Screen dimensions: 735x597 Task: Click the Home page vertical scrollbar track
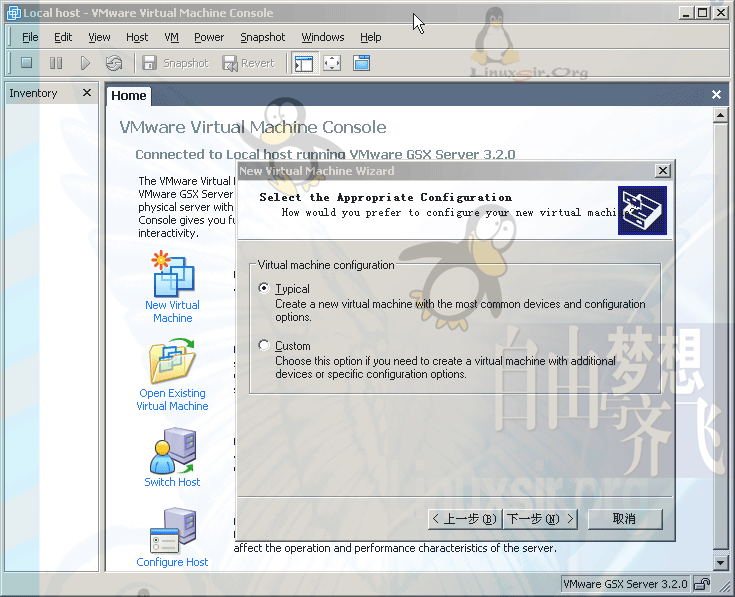[720, 338]
